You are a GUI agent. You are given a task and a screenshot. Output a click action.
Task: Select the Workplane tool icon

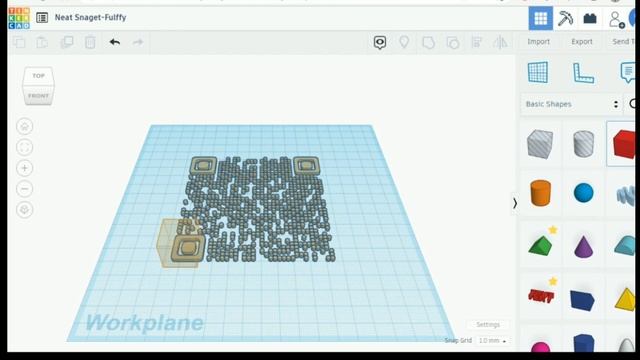[538, 73]
